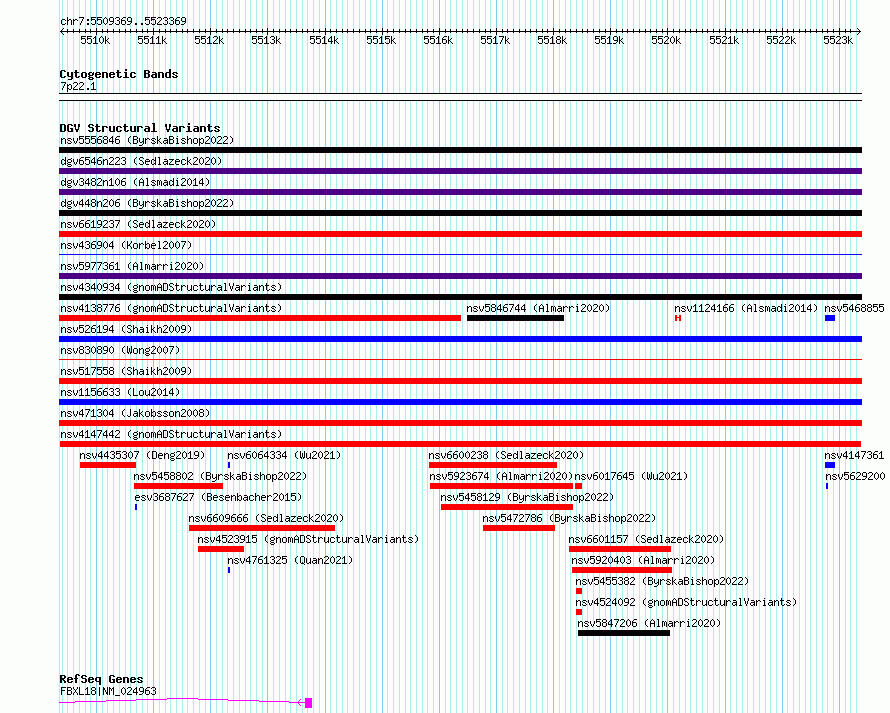Click the 5520k ruler position
890x713 pixels.
tap(666, 40)
